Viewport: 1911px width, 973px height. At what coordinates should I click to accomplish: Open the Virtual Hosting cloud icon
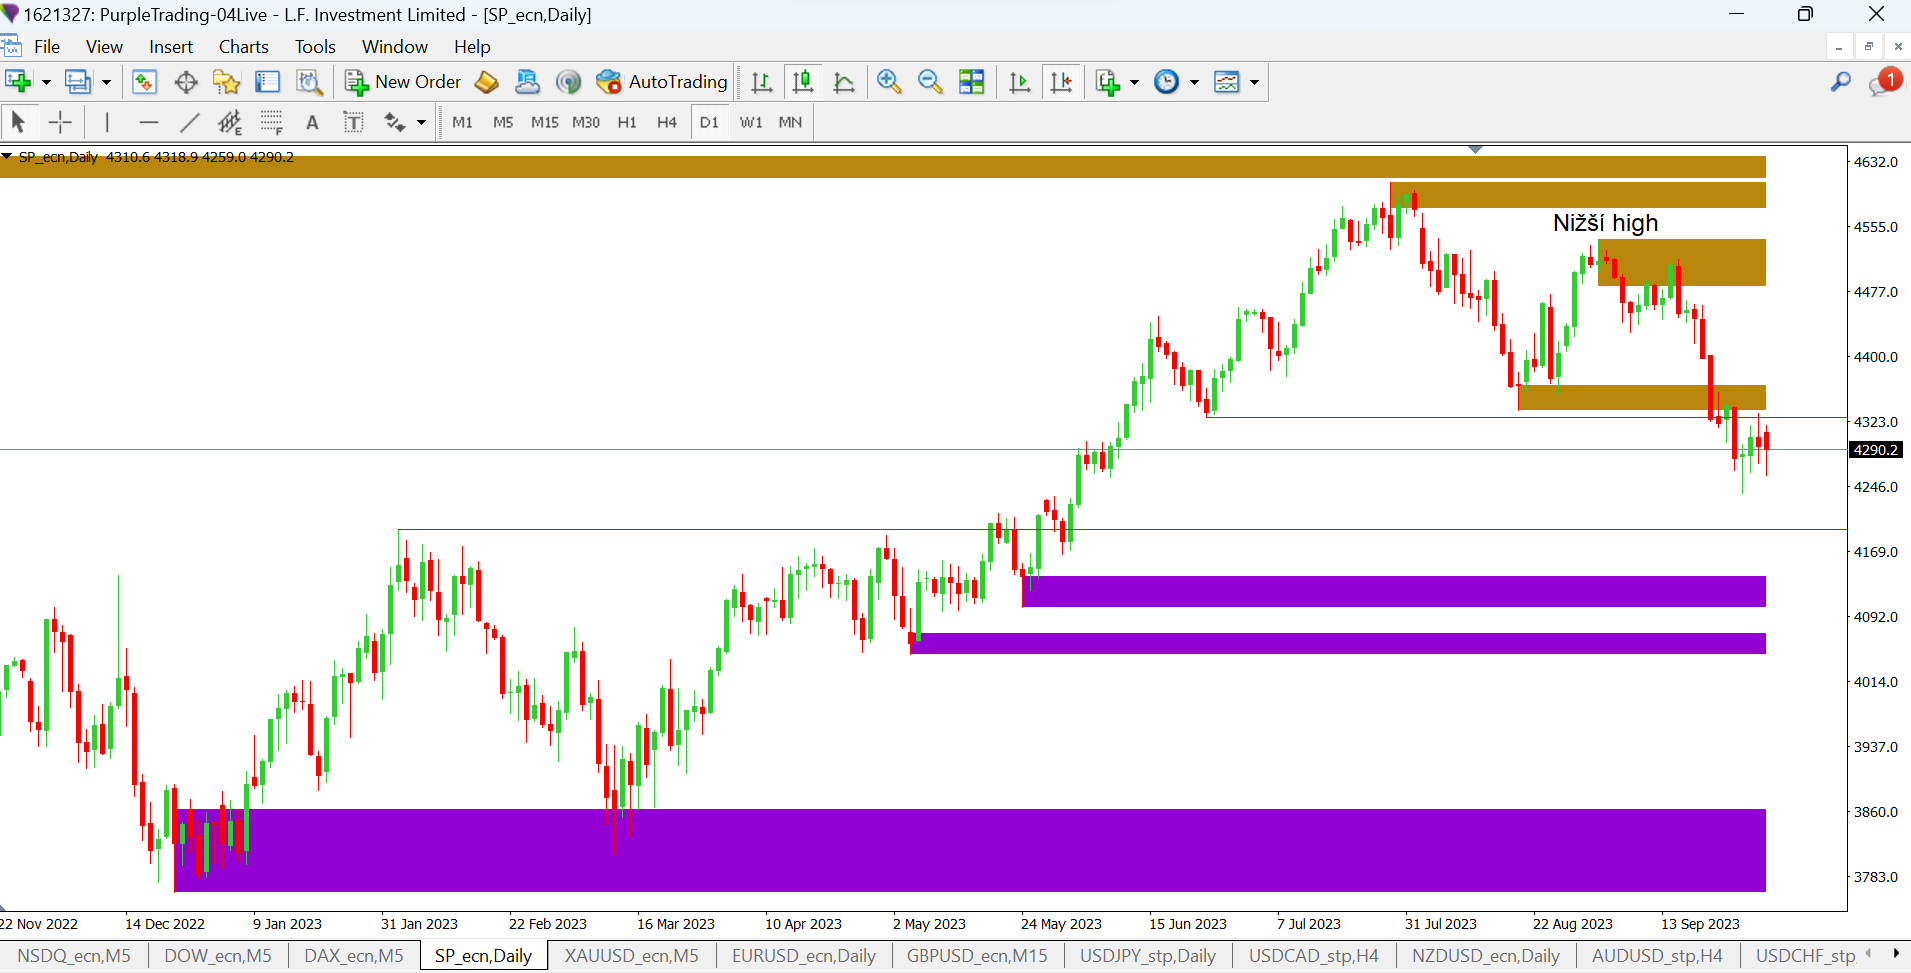[527, 82]
